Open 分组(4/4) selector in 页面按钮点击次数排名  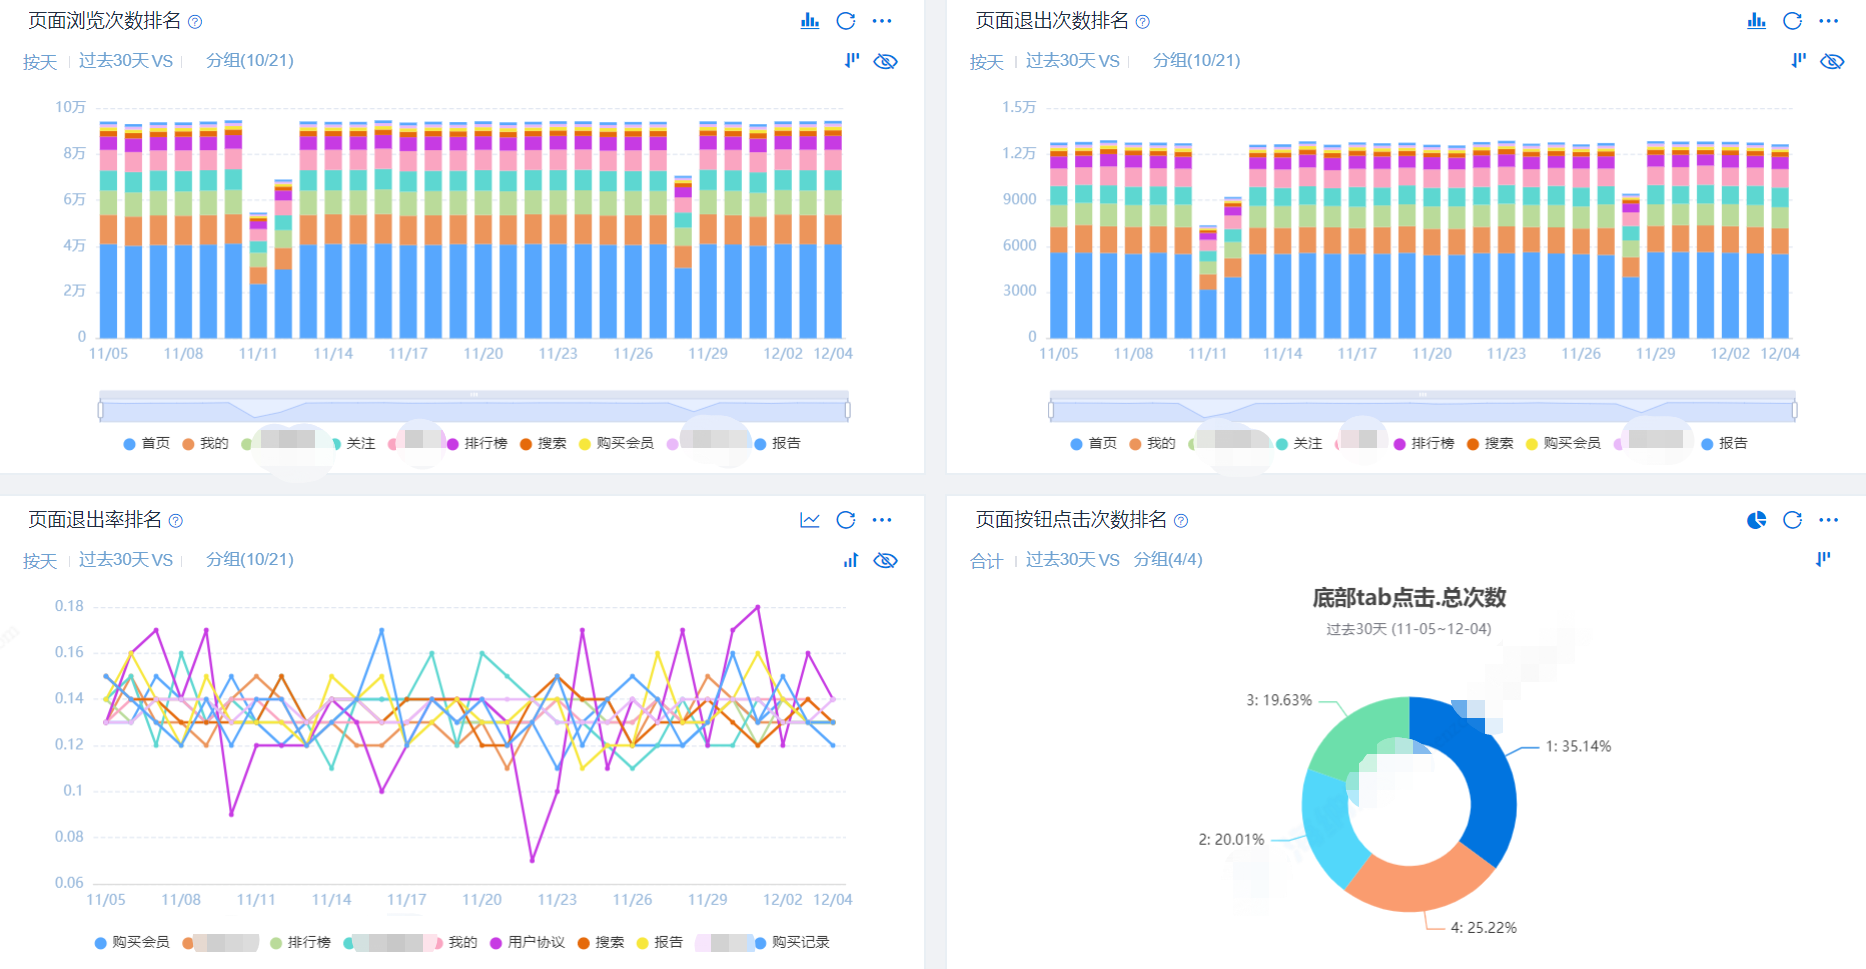pyautogui.click(x=1168, y=560)
